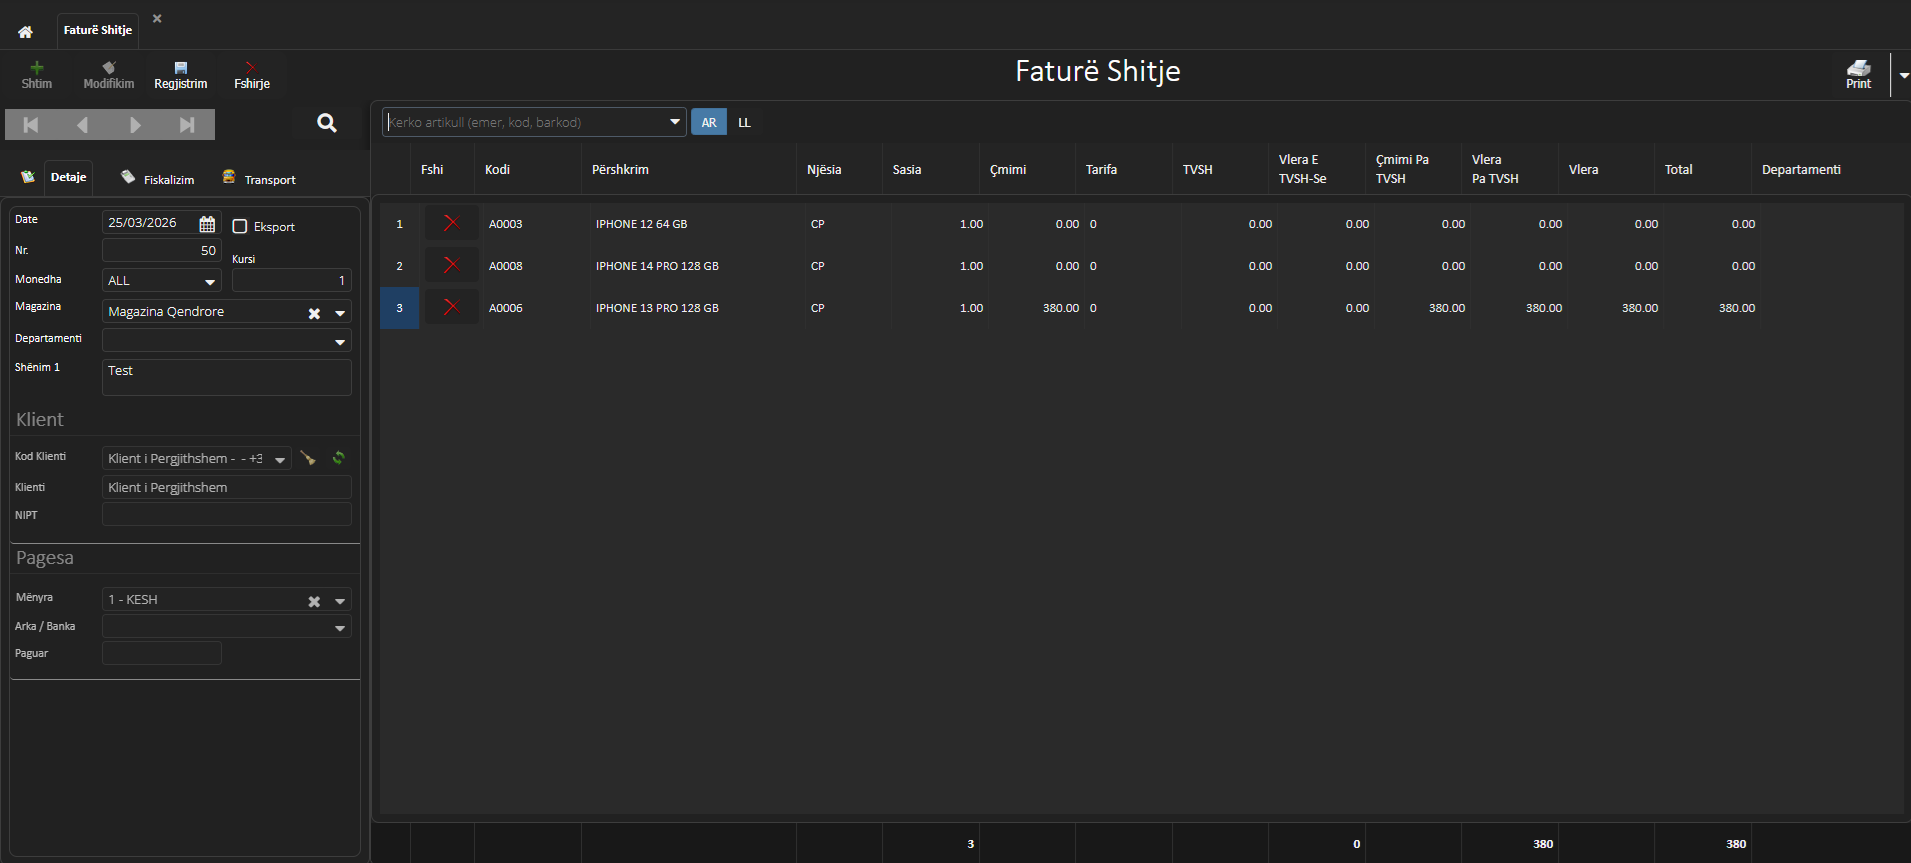The width and height of the screenshot is (1911, 863).
Task: Click the search magnifier icon
Action: click(327, 123)
